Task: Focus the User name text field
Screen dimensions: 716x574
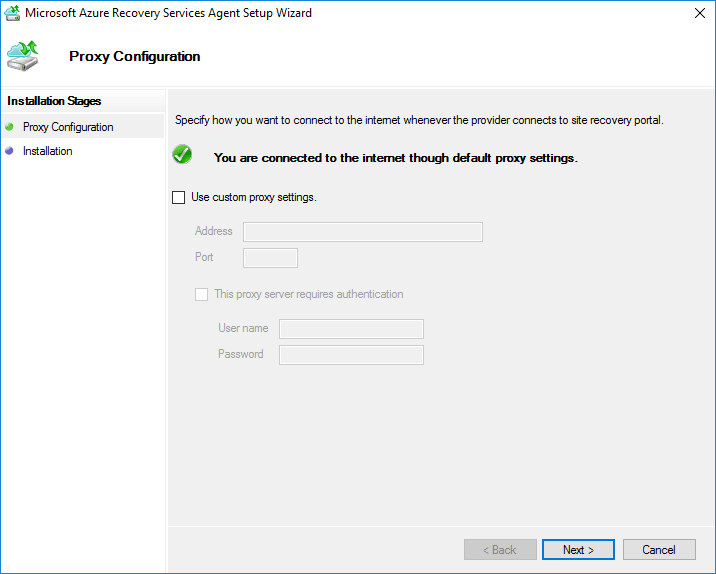Action: [351, 329]
